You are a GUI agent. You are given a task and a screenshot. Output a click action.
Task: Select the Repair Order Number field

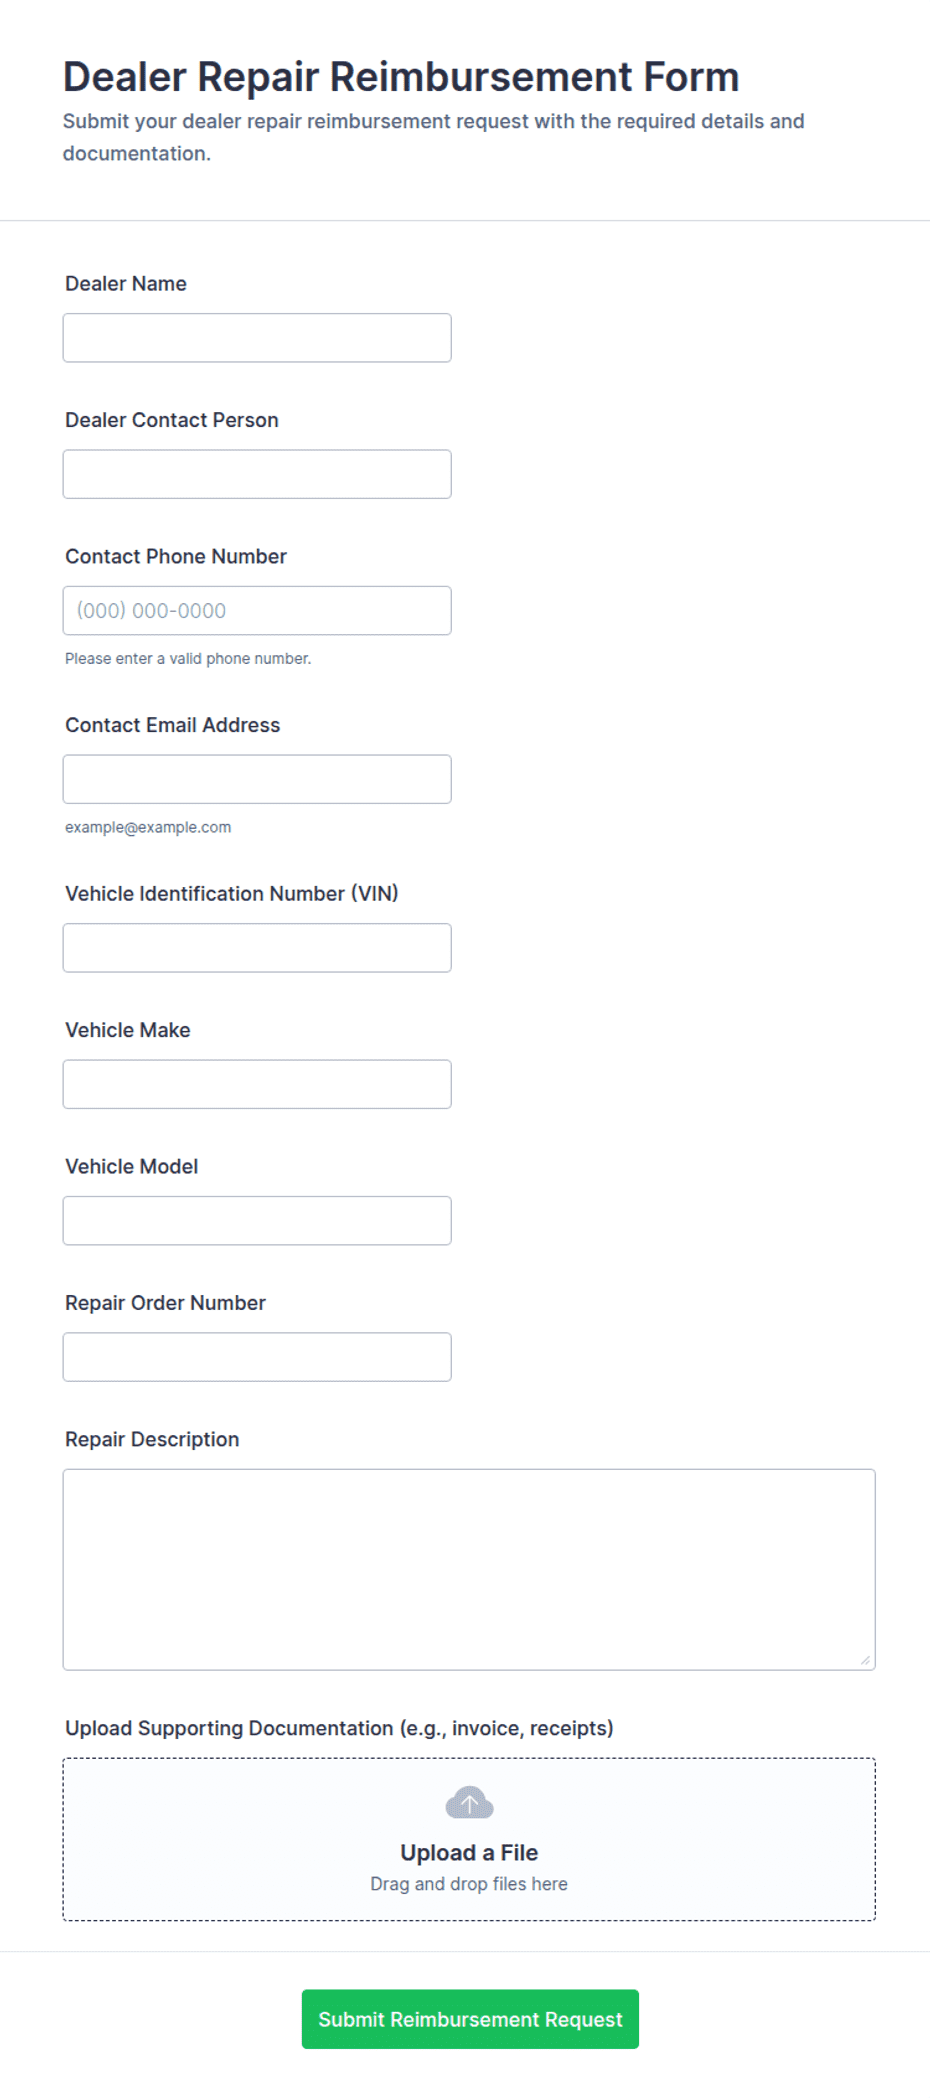tap(257, 1357)
